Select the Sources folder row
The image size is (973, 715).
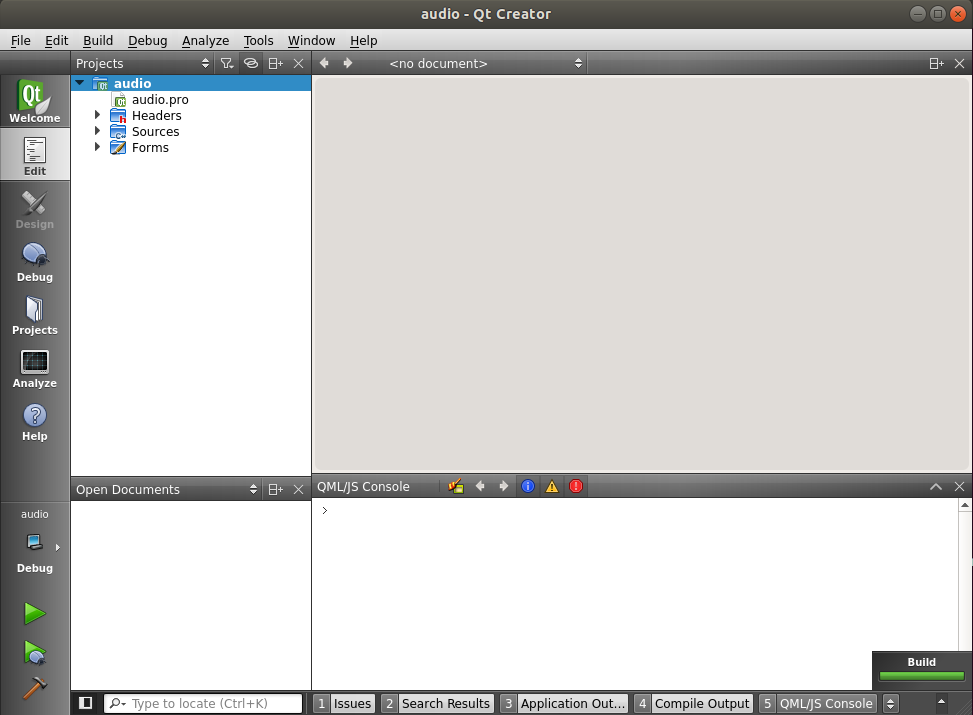click(x=191, y=132)
